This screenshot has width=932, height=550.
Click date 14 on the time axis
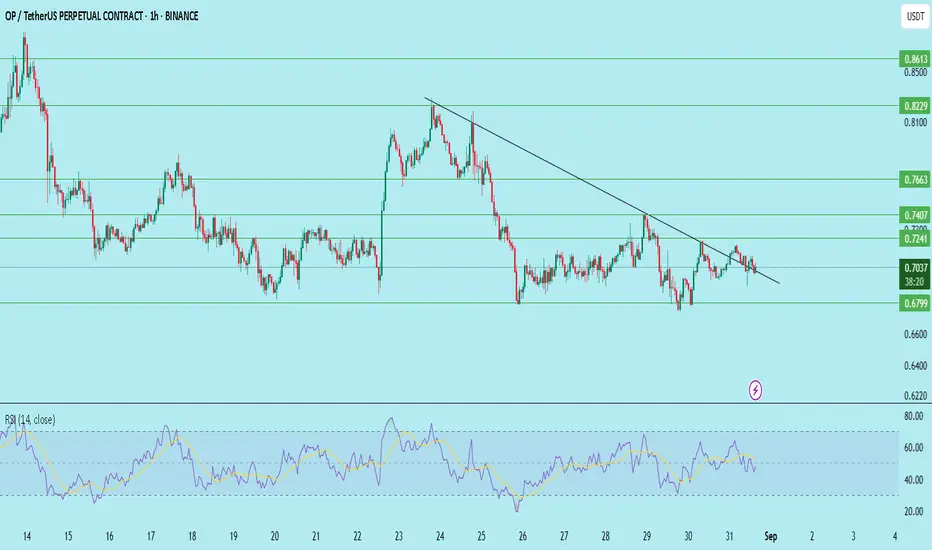point(27,536)
